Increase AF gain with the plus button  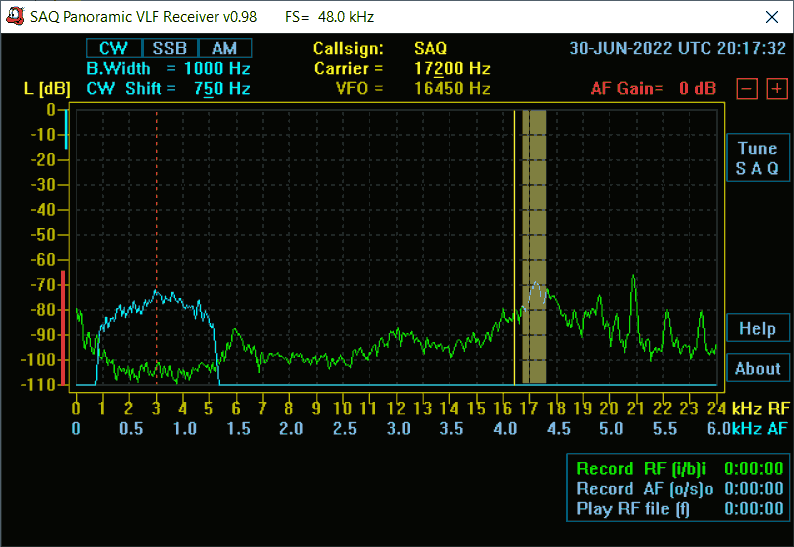[x=776, y=89]
